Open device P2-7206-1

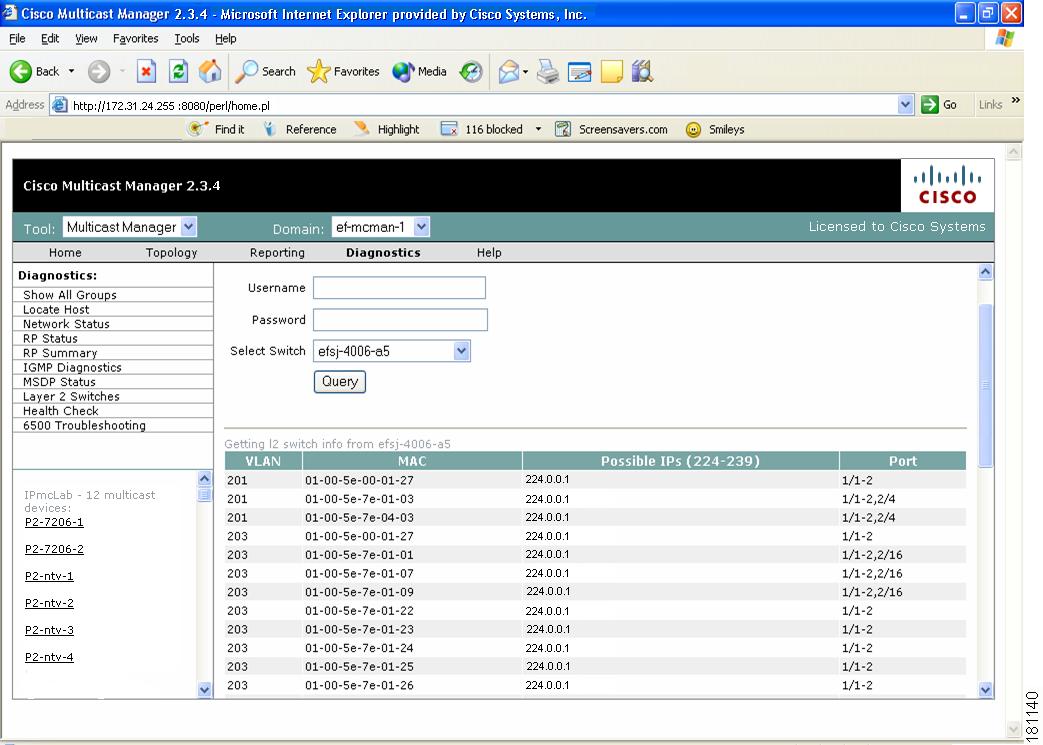(x=55, y=522)
